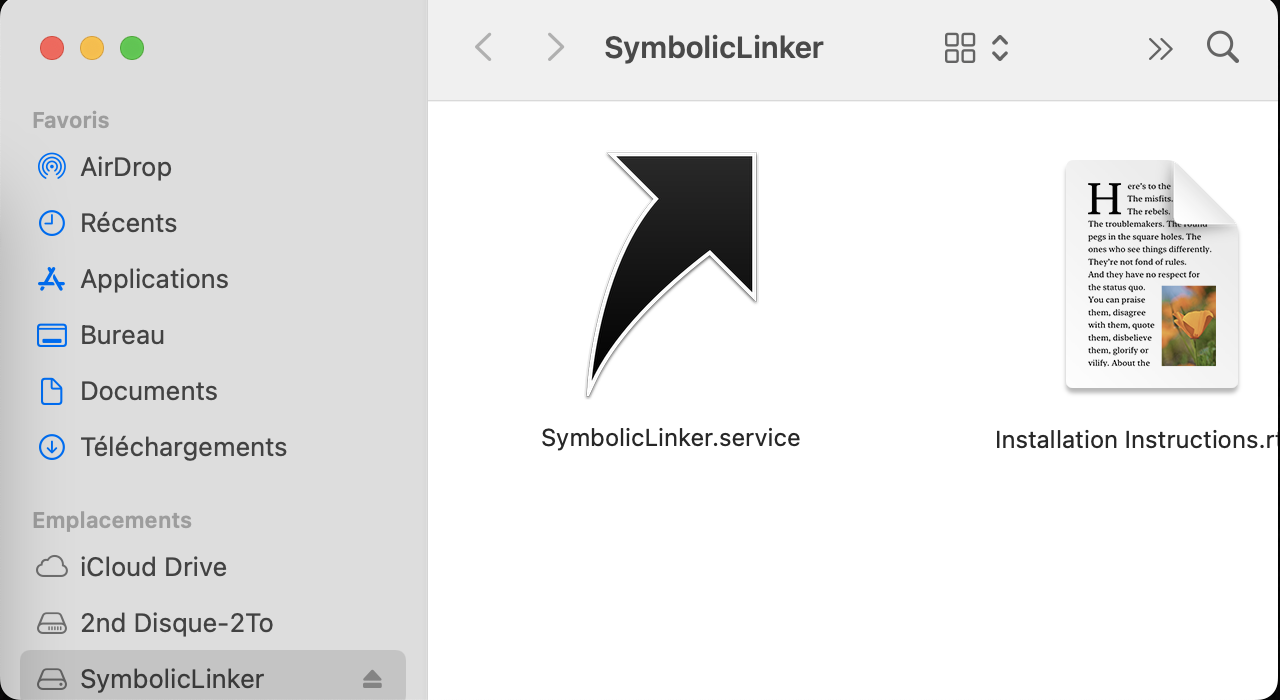Open view options up-down dropdown arrows
1280x700 pixels.
click(1000, 47)
